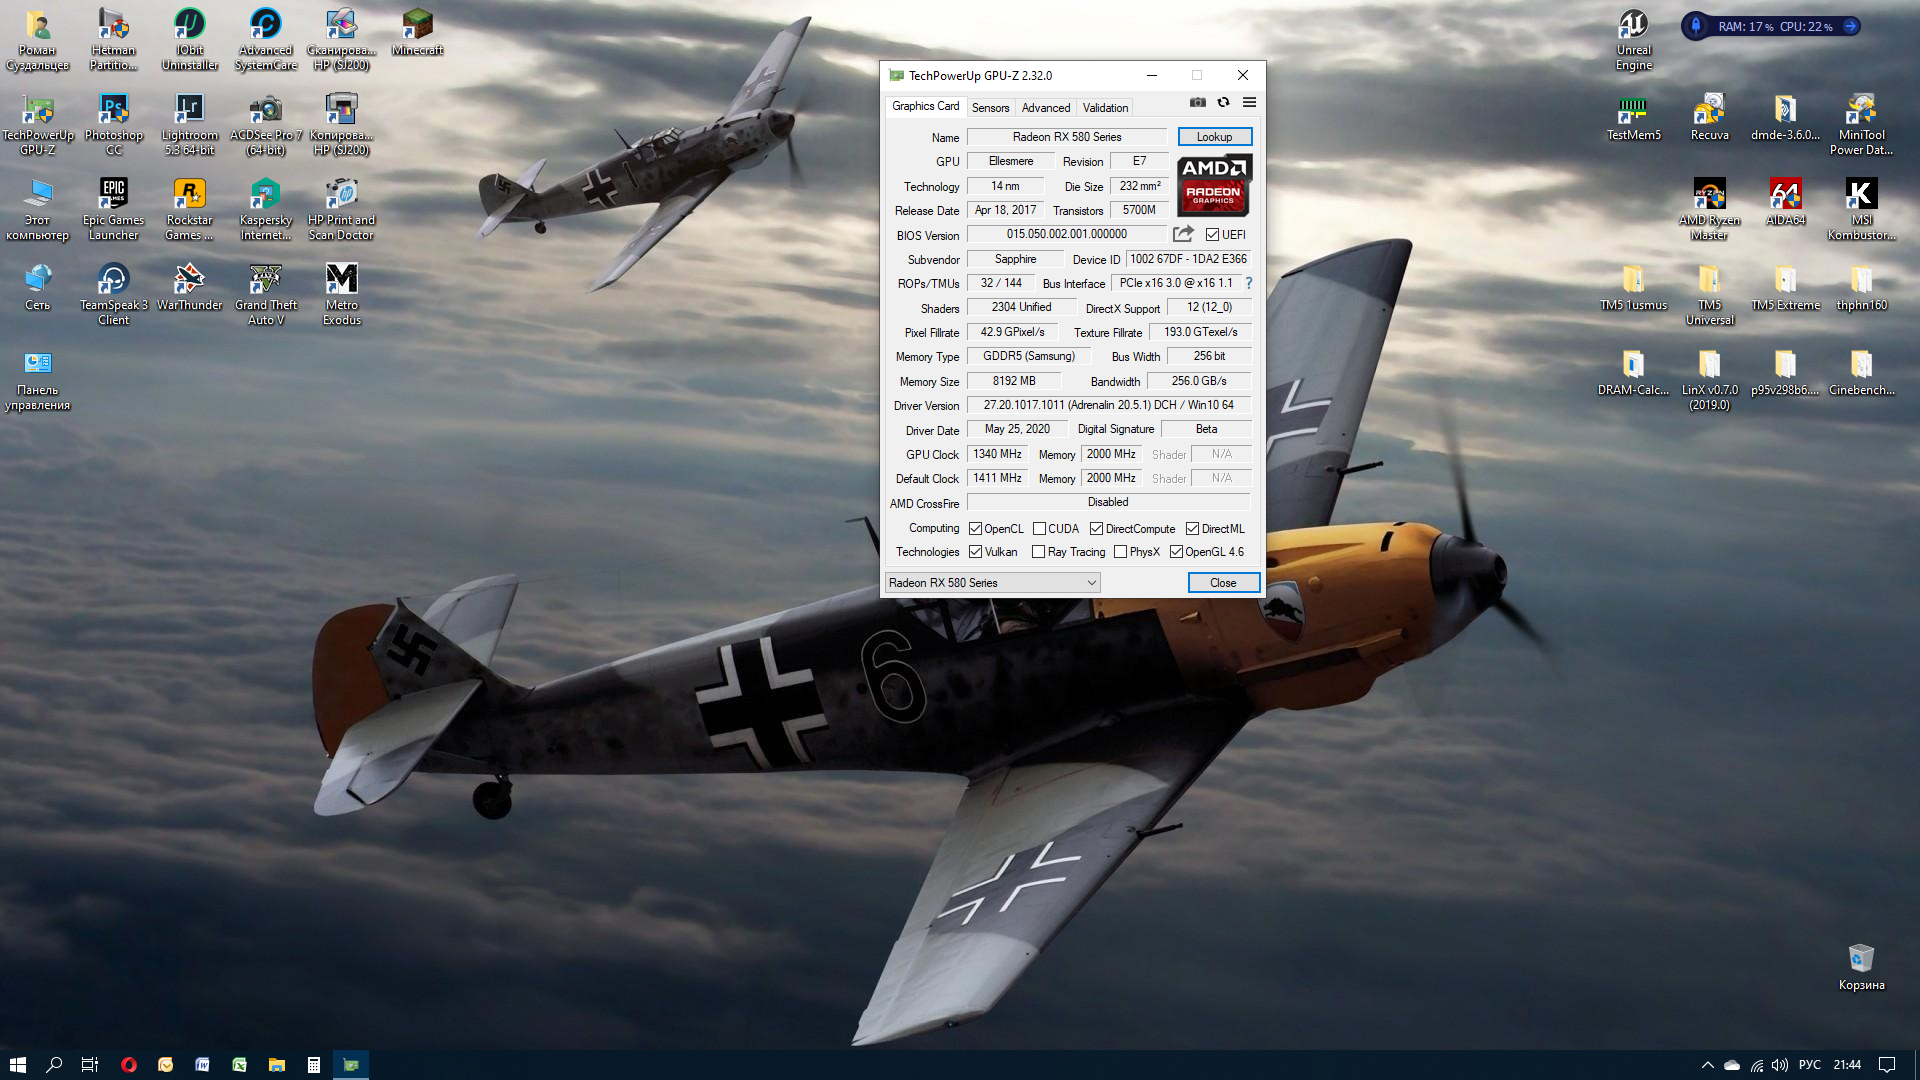This screenshot has width=1920, height=1080.
Task: Click the BIOS Version text field
Action: (x=1066, y=234)
